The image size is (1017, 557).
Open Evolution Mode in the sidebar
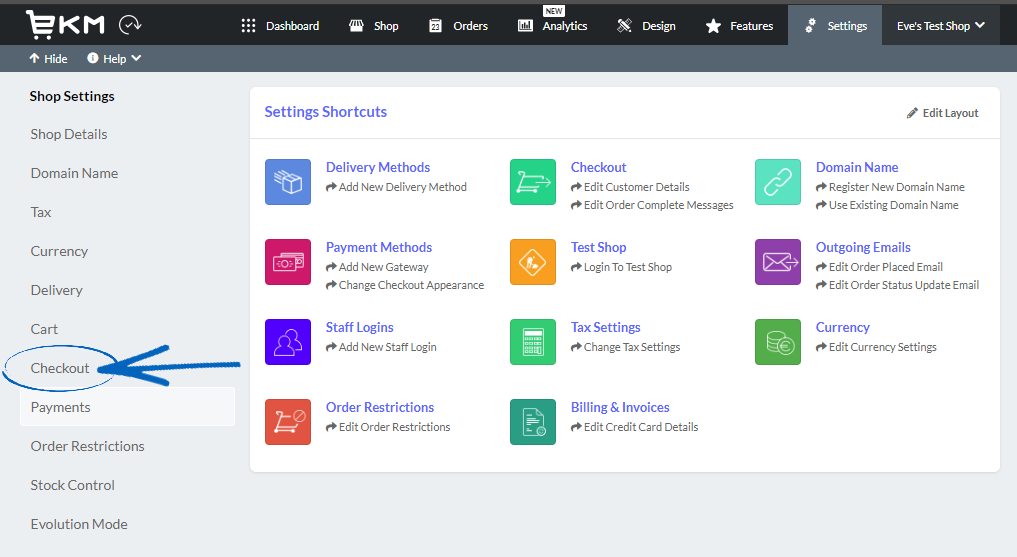point(79,524)
